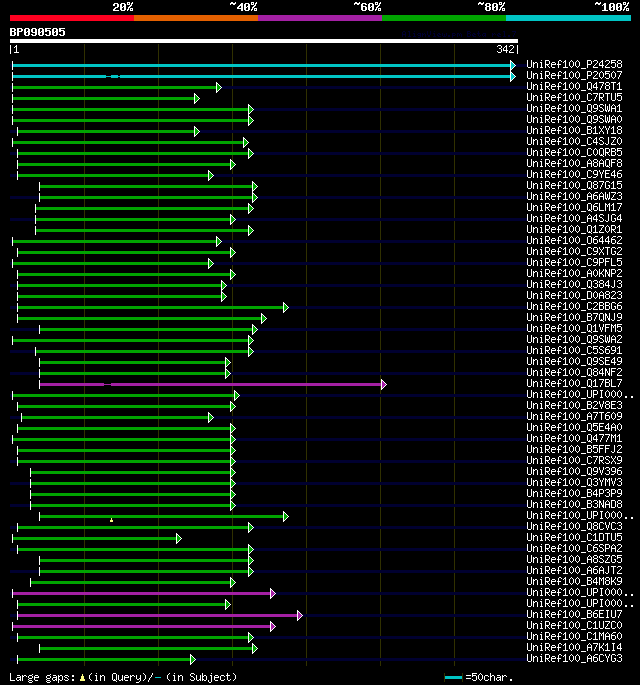
Task: Click label UniRef100_O64462
Action: pos(574,240)
